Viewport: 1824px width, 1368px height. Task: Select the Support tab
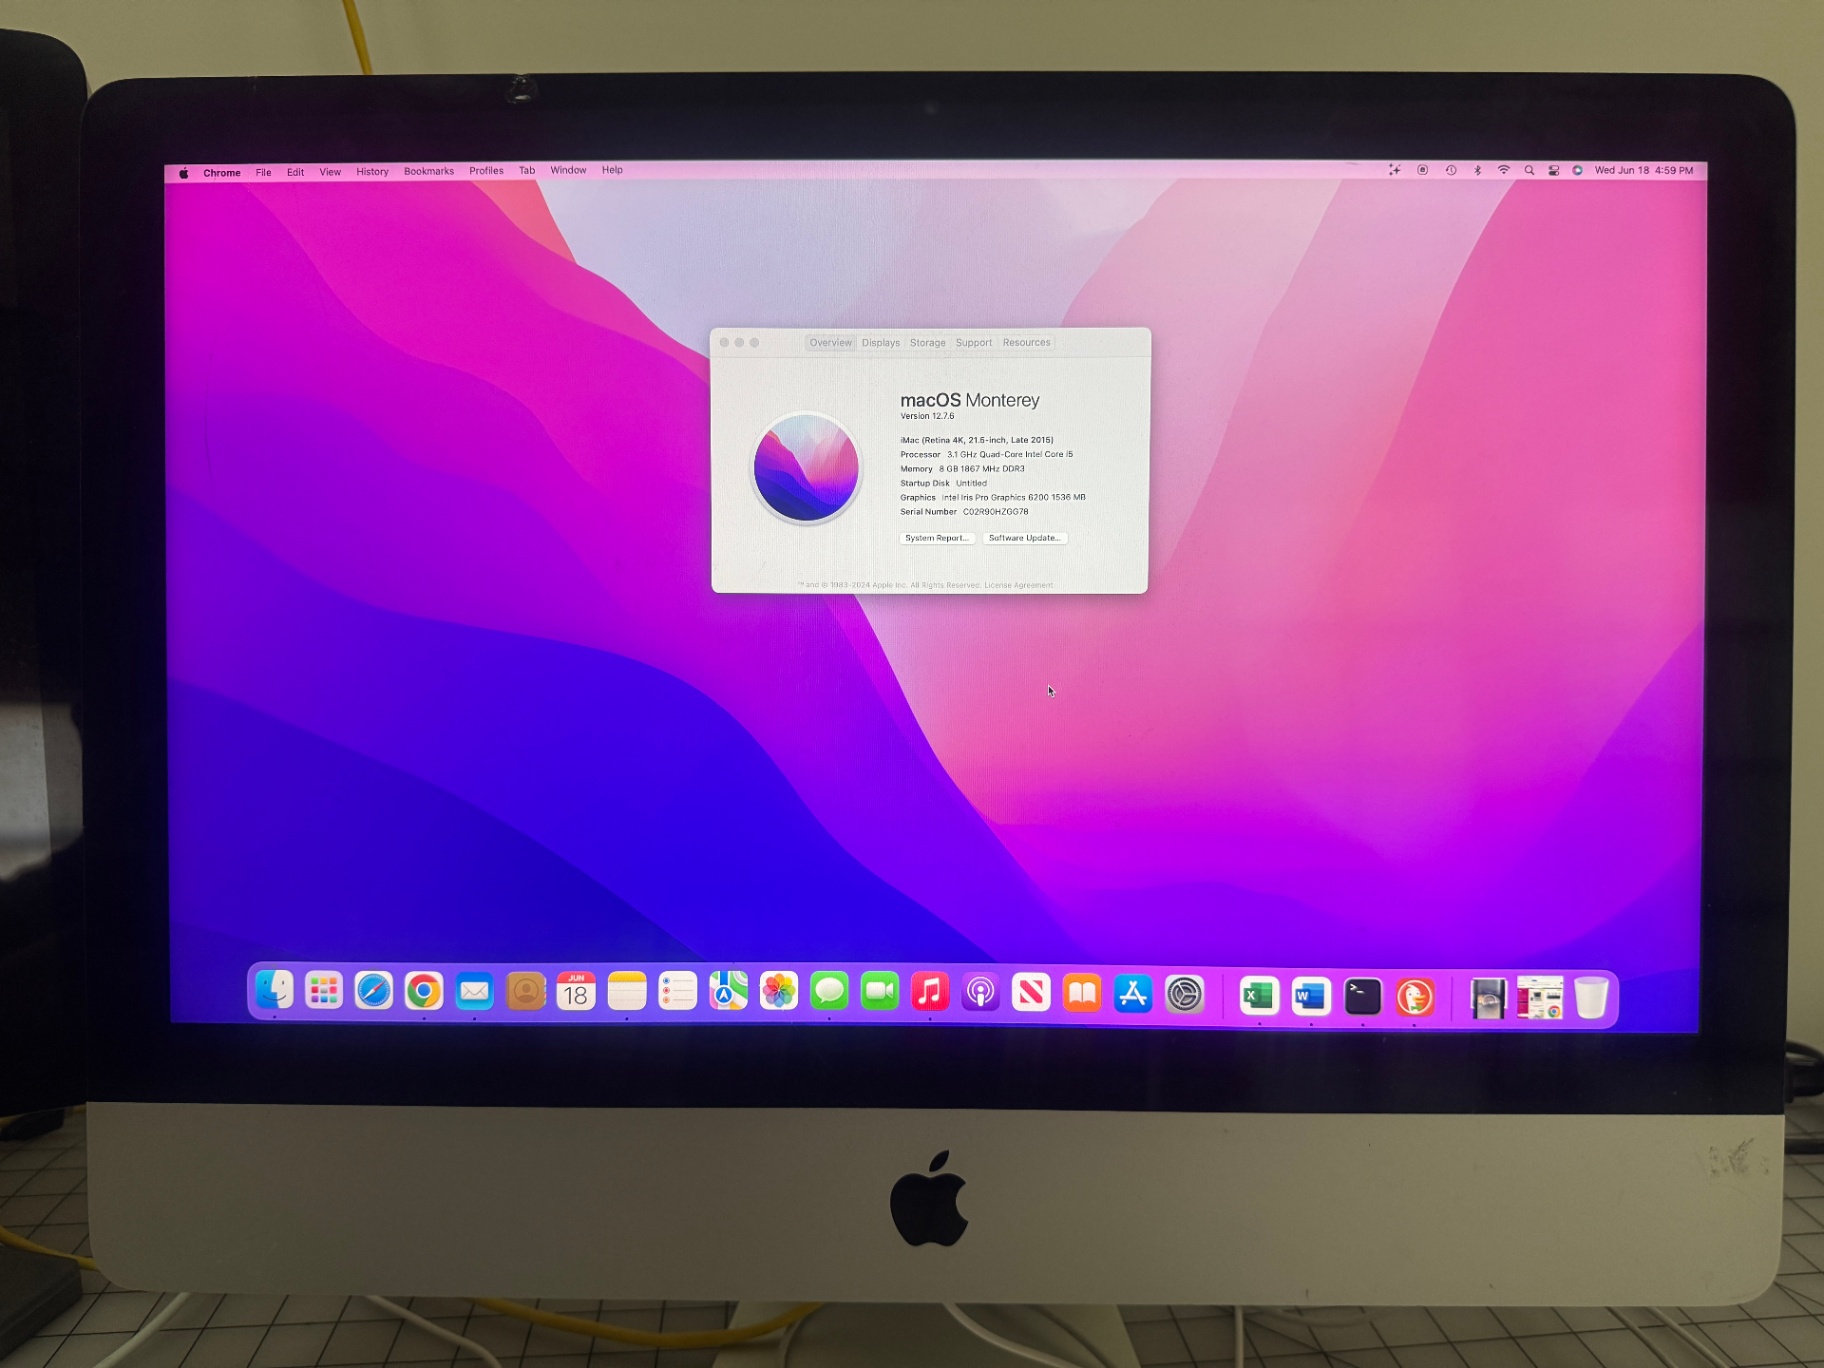click(973, 343)
